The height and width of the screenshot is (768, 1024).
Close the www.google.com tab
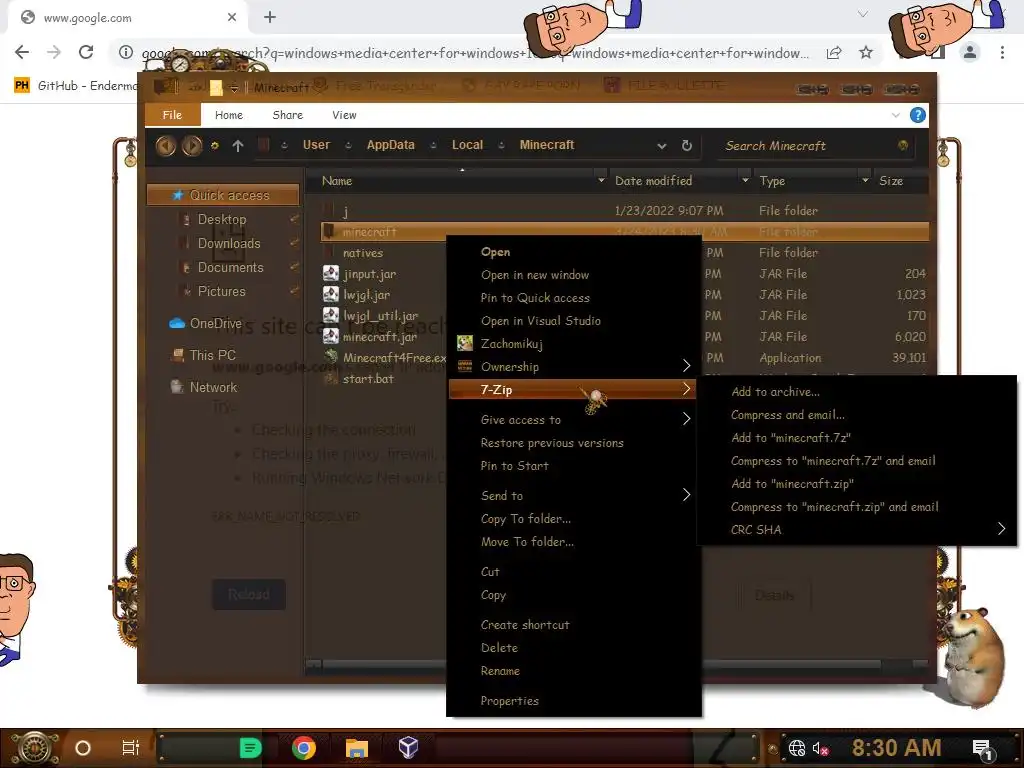coord(232,17)
